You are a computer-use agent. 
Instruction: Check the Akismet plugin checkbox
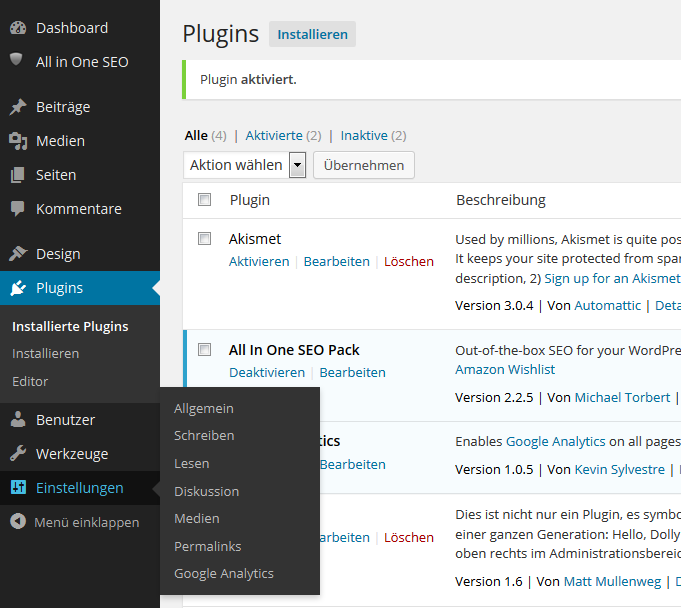click(x=204, y=238)
